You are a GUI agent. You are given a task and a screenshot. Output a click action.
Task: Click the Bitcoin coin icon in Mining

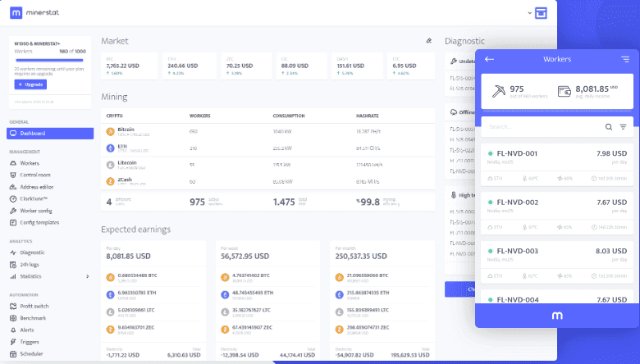110,131
